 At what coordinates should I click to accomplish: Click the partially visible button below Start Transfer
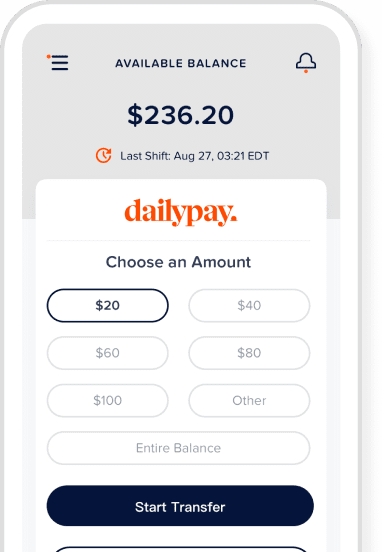click(180, 549)
